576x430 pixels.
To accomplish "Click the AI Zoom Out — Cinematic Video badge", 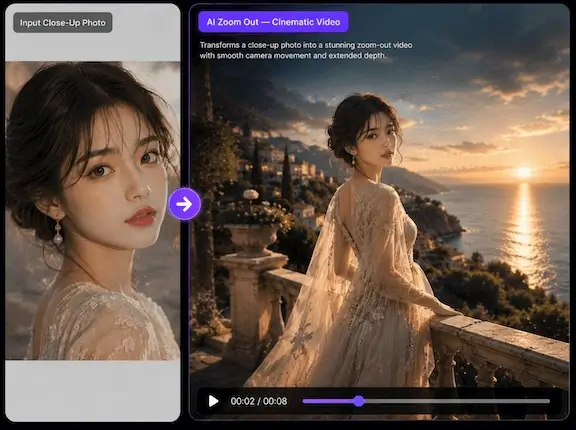I will coord(273,22).
